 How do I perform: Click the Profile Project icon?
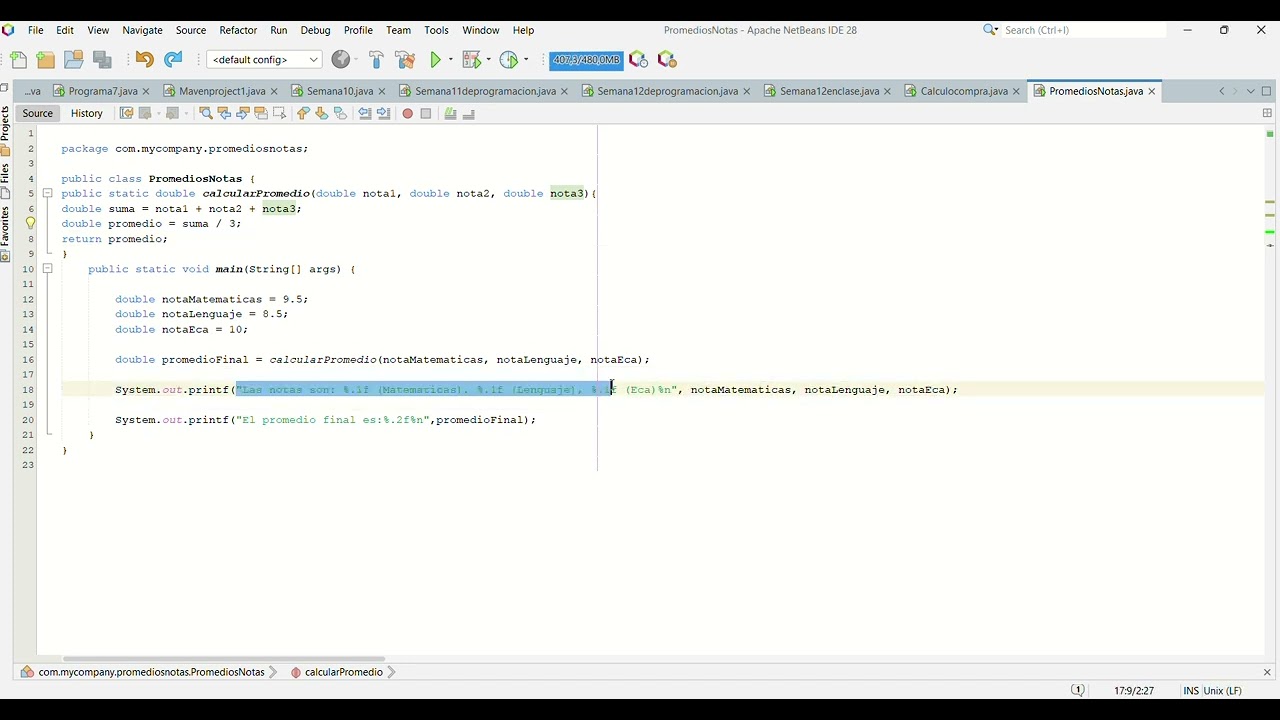[x=509, y=60]
